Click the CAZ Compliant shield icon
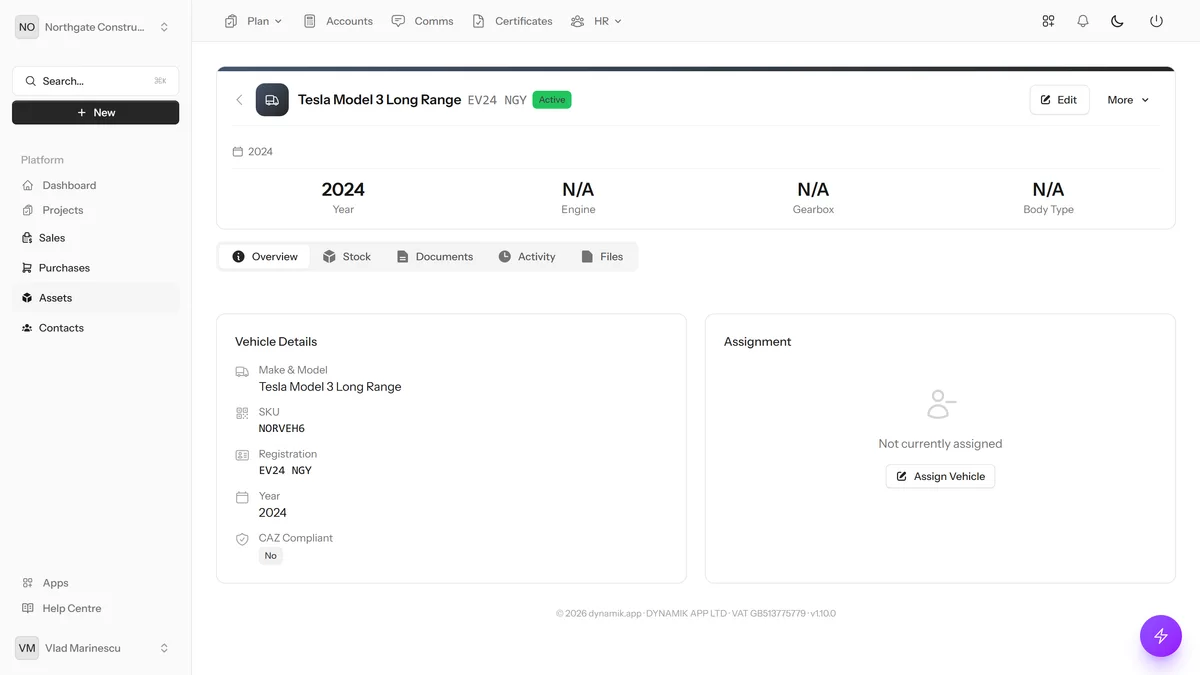Screen dimensions: 1200x675 pyautogui.click(x=242, y=539)
